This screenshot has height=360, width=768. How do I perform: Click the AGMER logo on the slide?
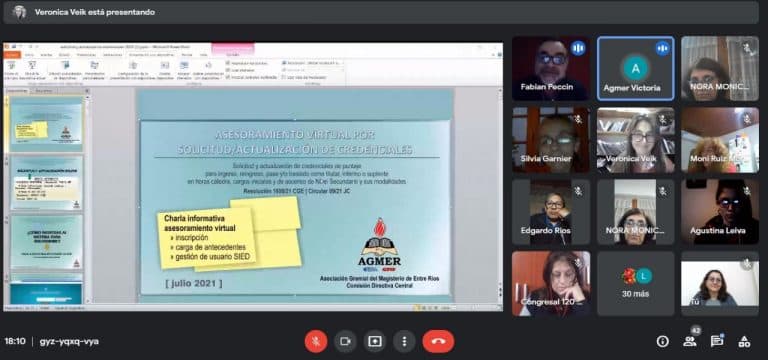tap(379, 245)
